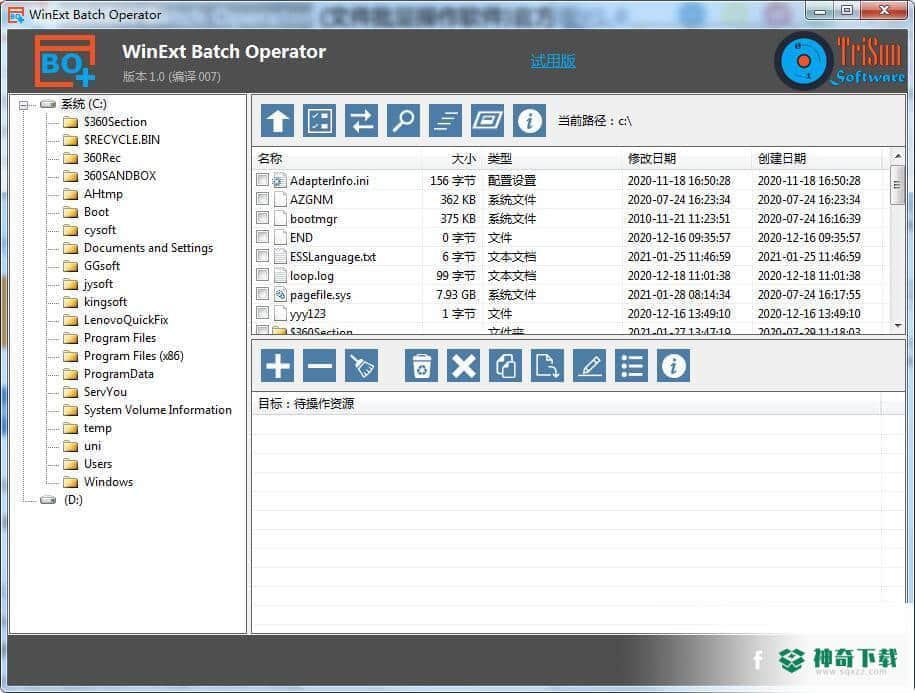Open info icon in top toolbar
Viewport: 915px width, 693px height.
coord(529,121)
